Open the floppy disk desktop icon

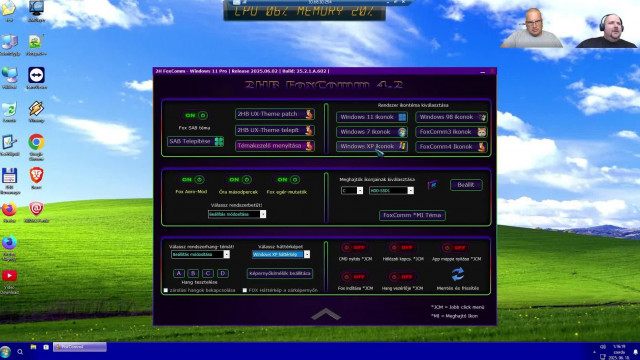coord(9,176)
